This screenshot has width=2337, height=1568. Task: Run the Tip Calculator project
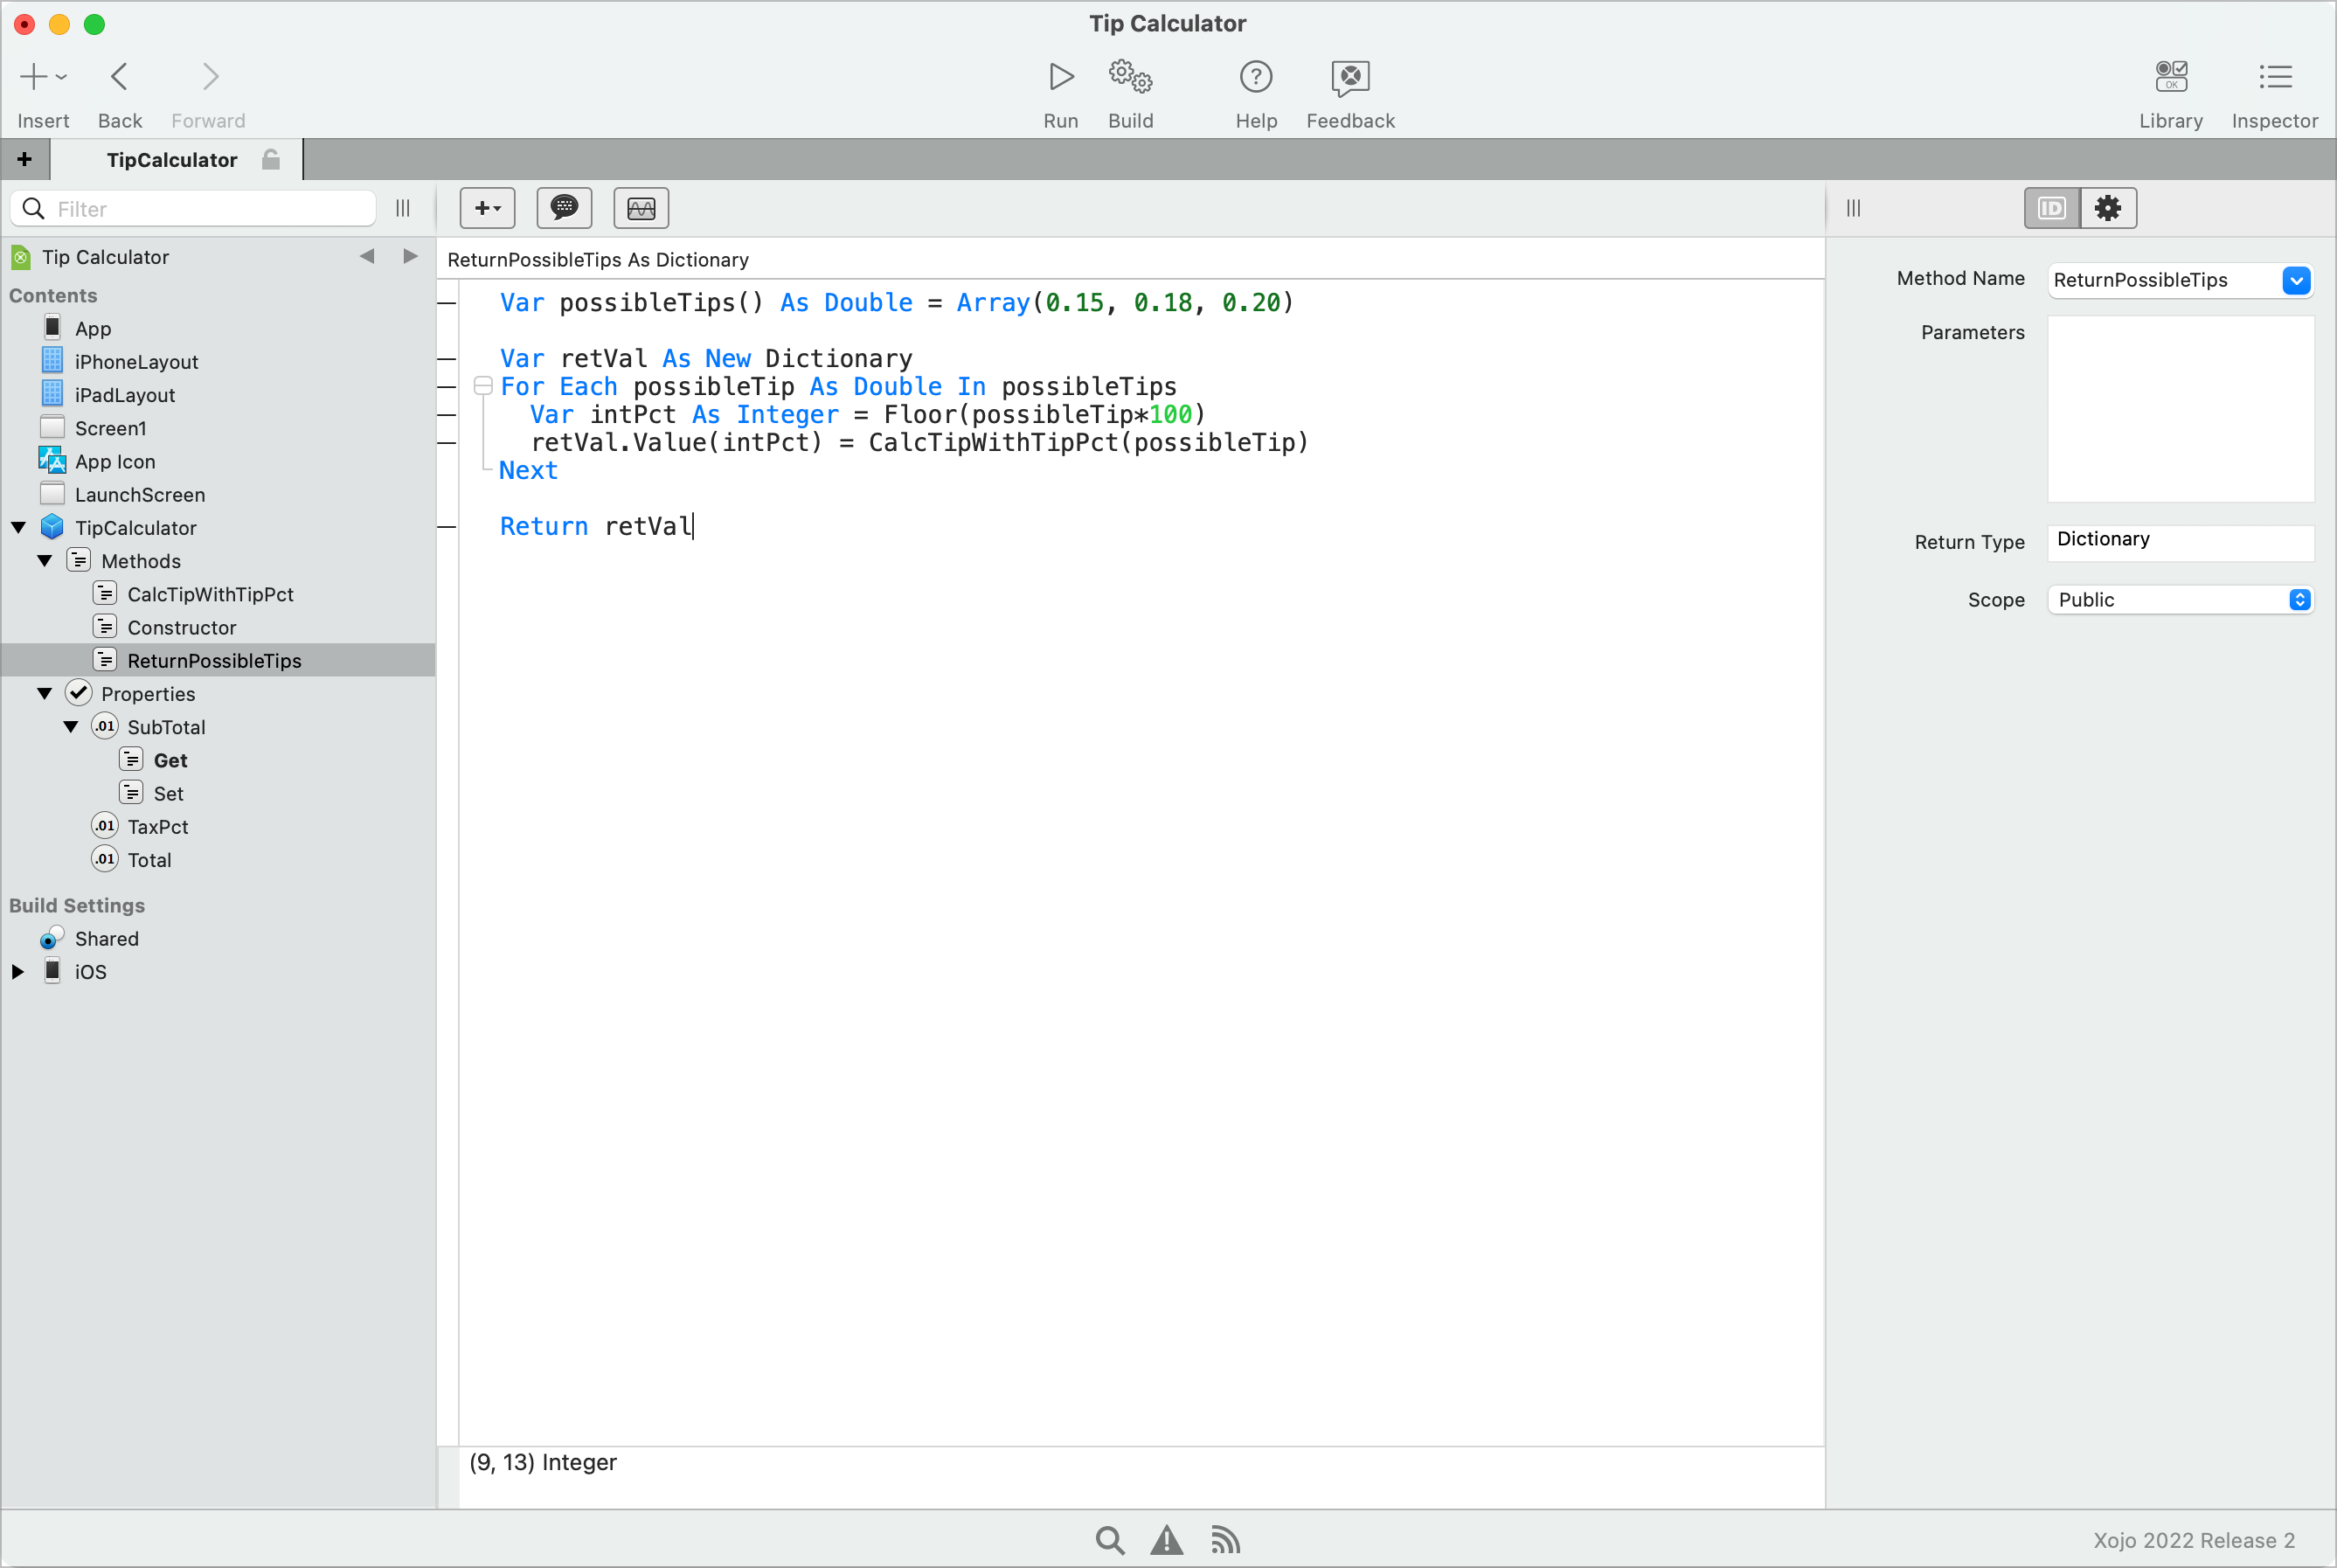1059,90
